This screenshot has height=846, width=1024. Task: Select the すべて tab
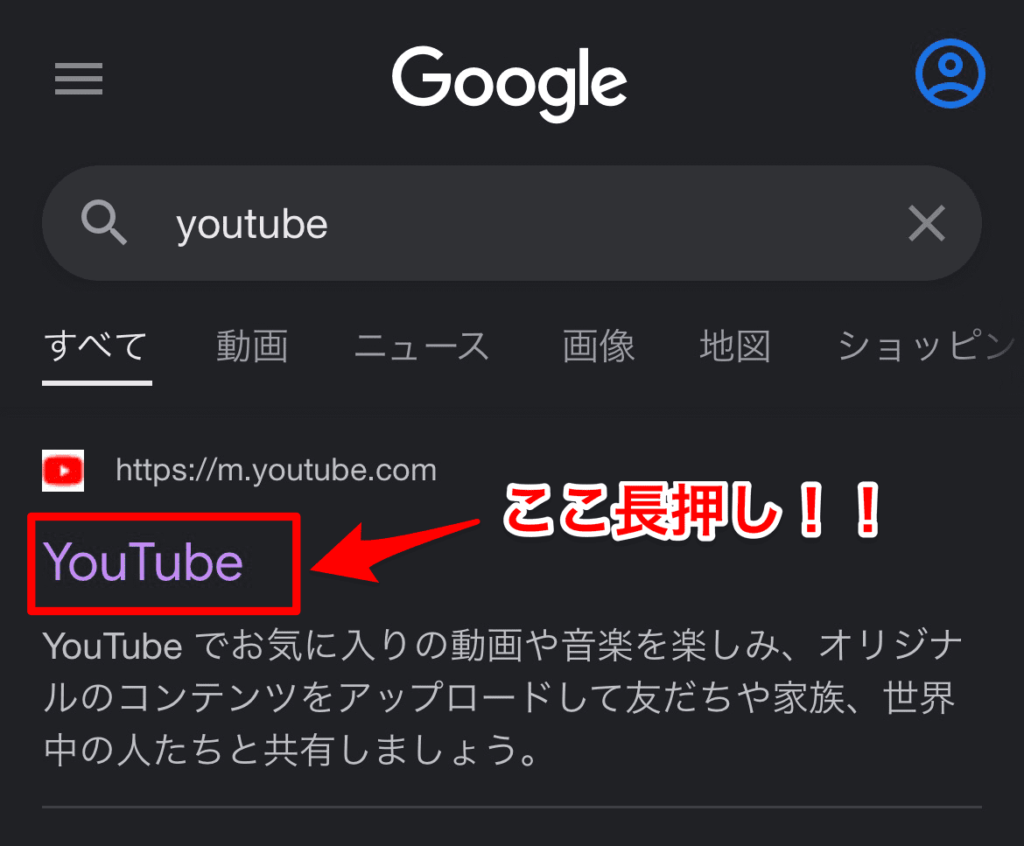[x=97, y=346]
